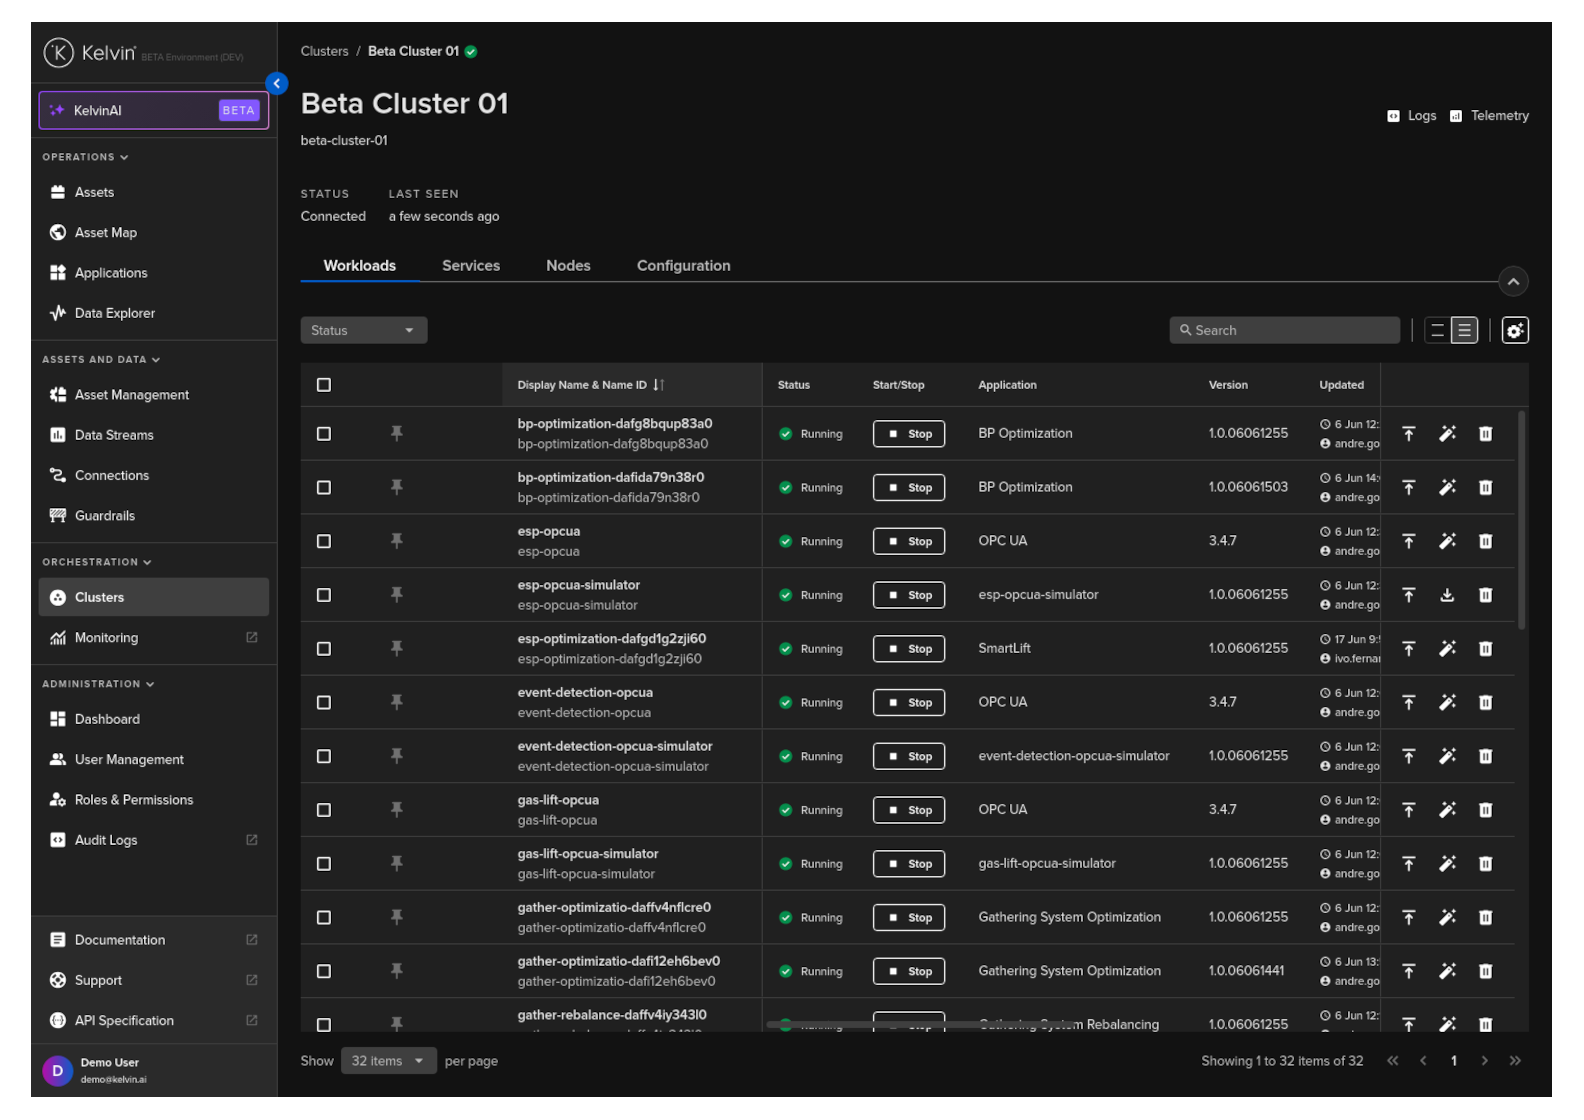Click magic wand icon for event-detection-opcua row

(1446, 703)
